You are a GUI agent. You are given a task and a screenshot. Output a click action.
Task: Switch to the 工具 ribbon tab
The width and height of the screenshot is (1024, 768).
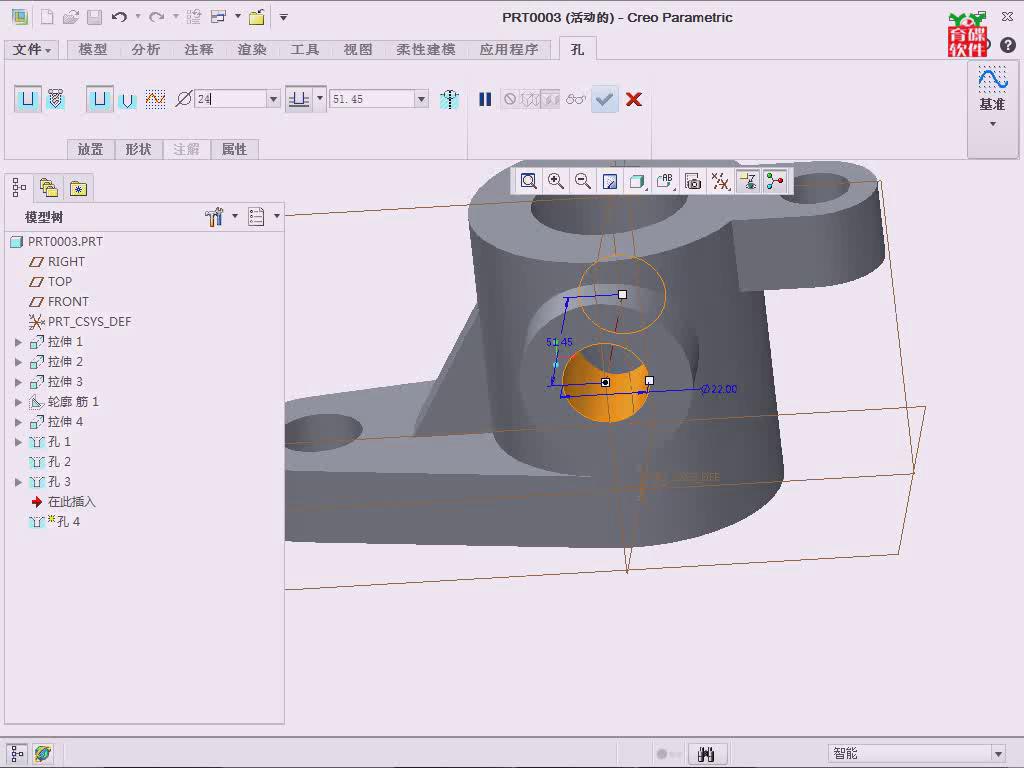click(304, 50)
